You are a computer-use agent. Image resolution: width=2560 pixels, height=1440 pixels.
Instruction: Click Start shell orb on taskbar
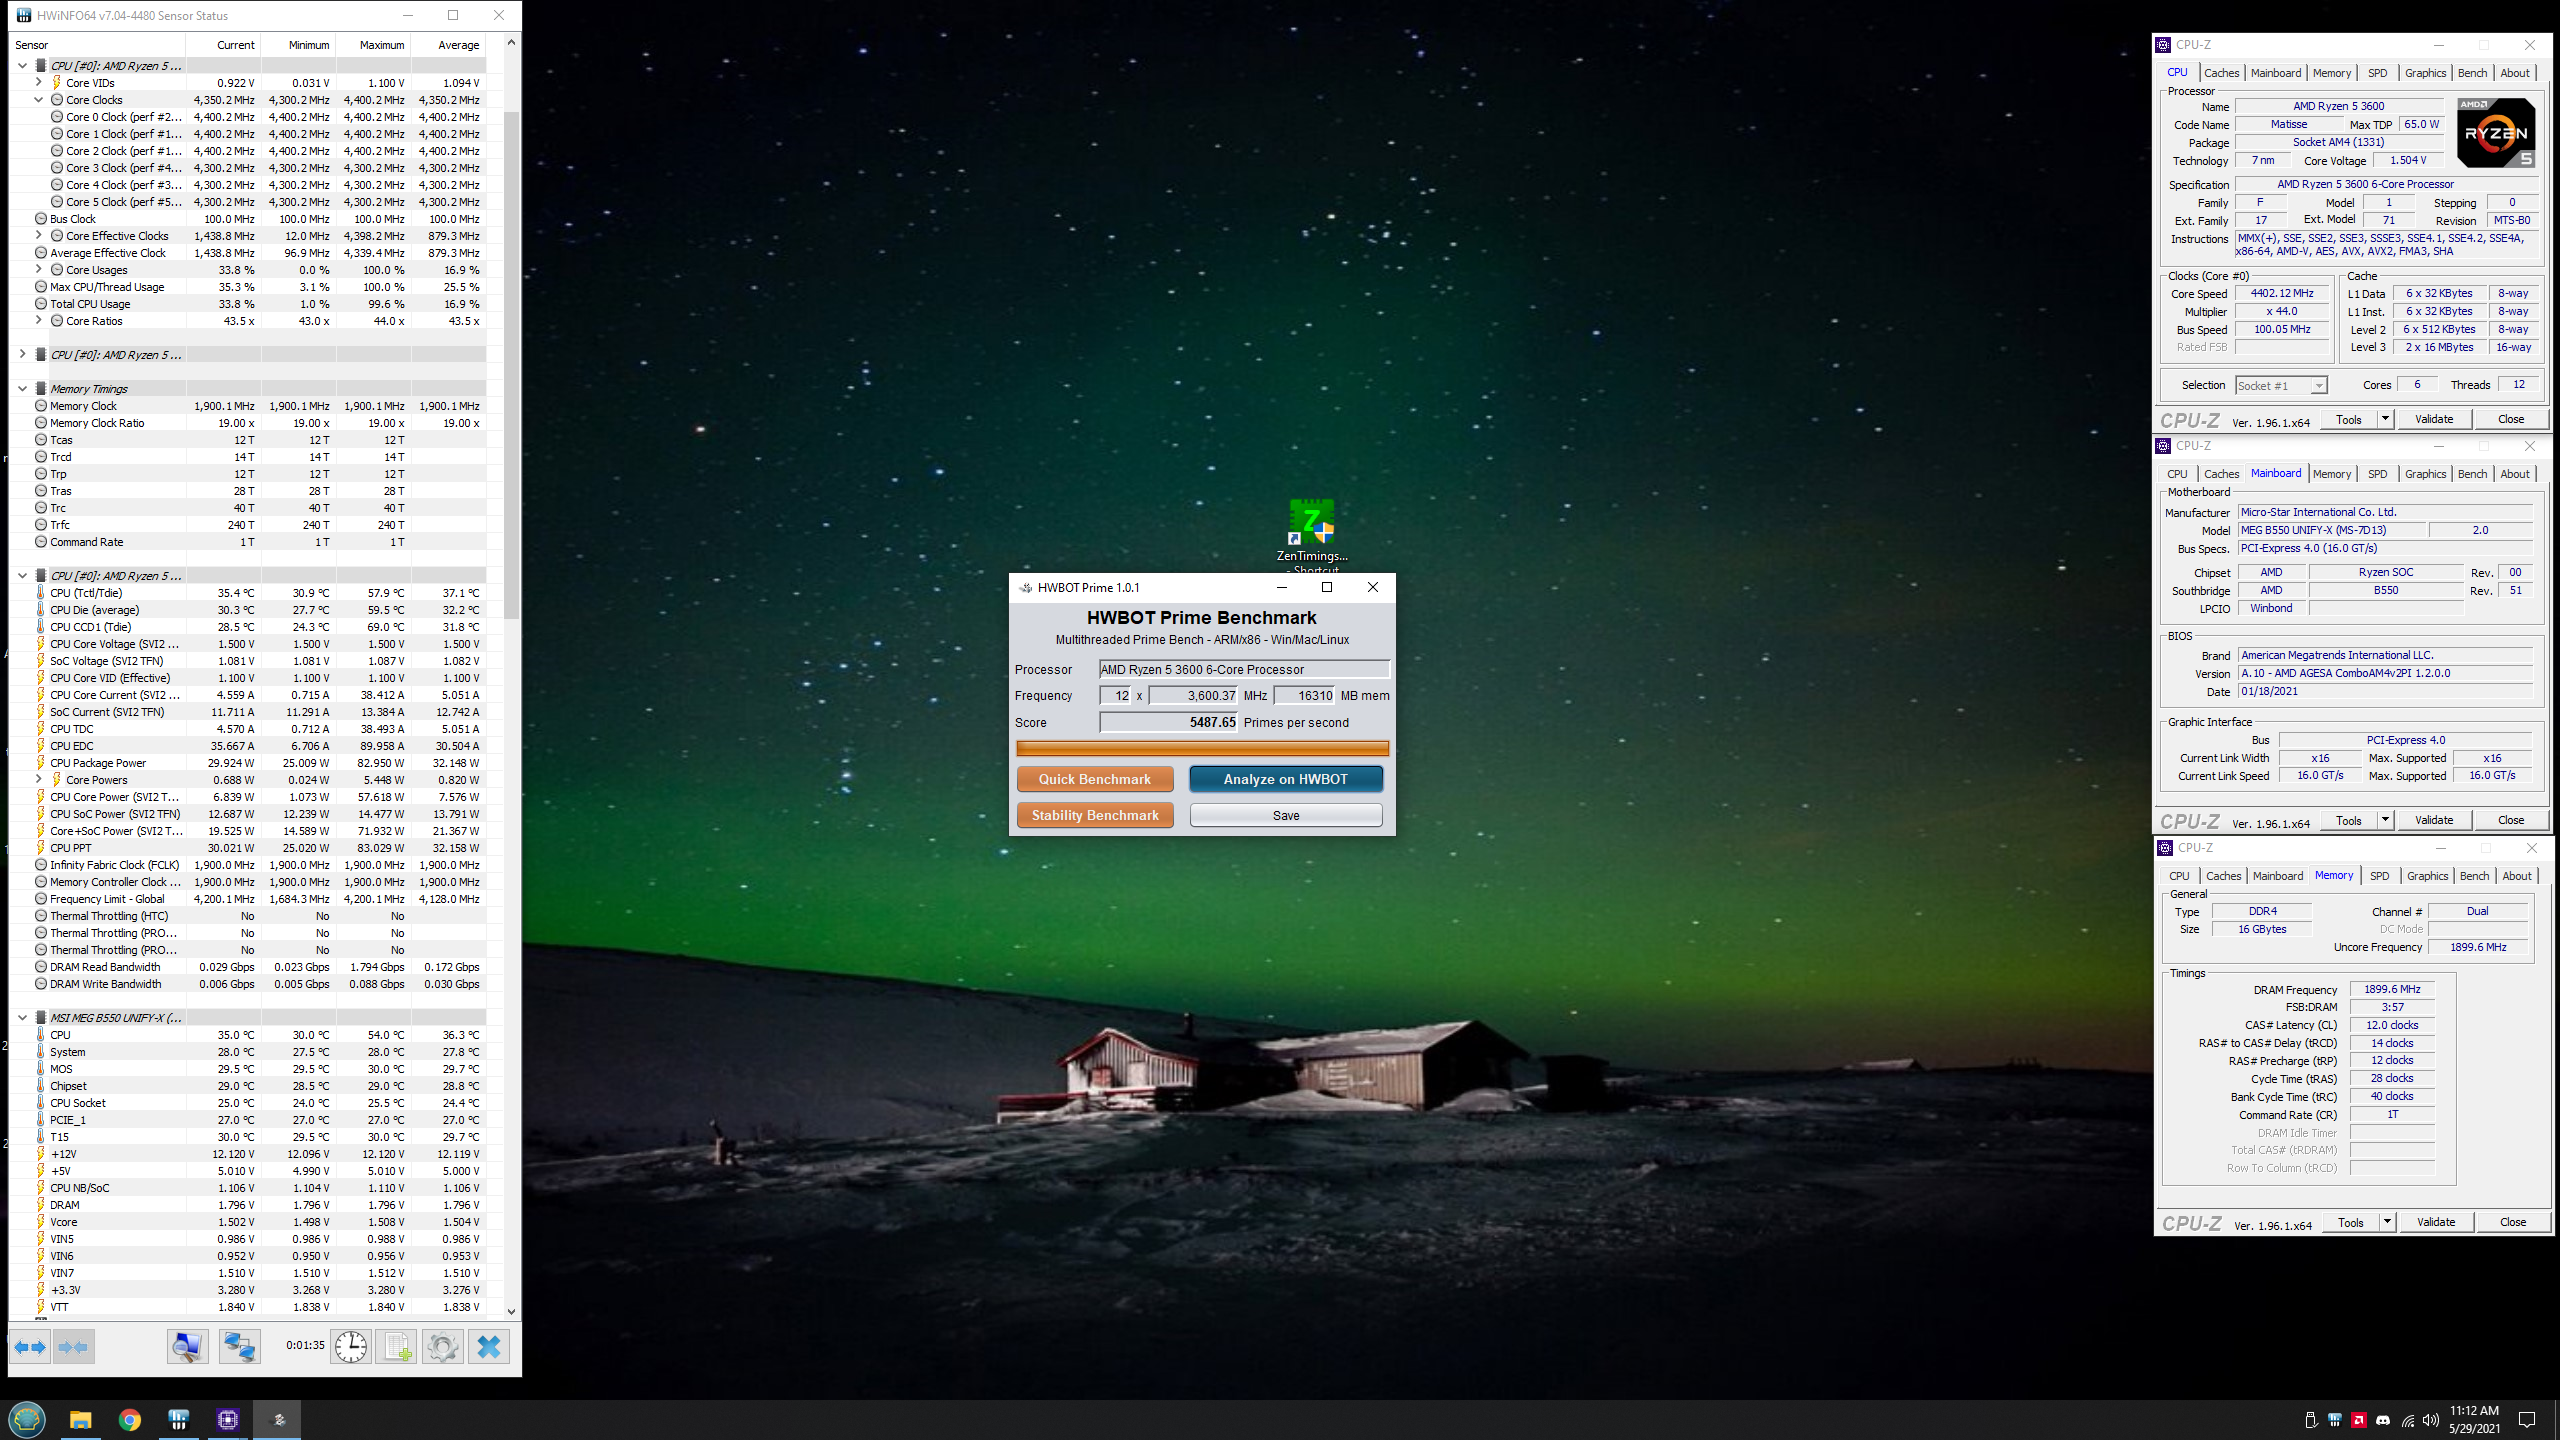(27, 1419)
